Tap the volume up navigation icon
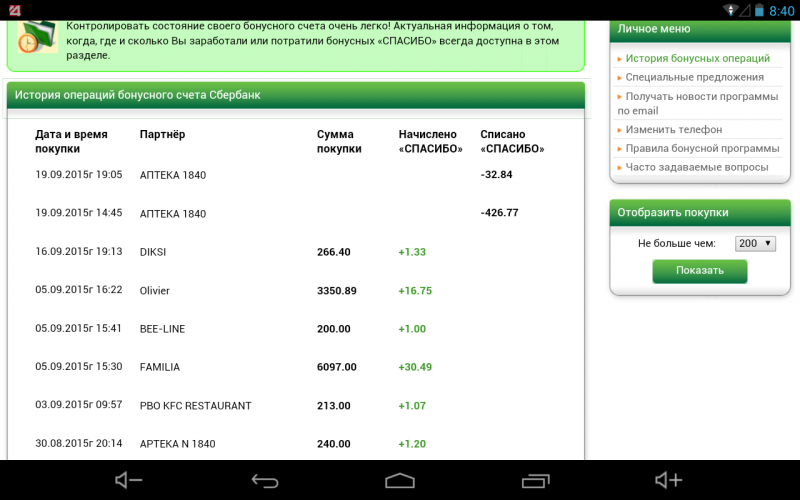The height and width of the screenshot is (500, 800). (668, 480)
